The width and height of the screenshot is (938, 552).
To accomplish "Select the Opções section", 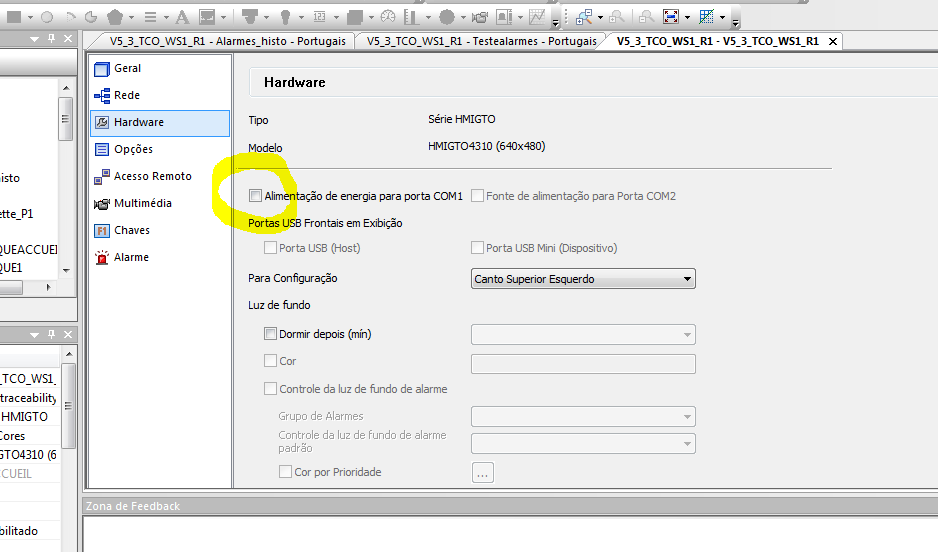I will click(x=133, y=149).
